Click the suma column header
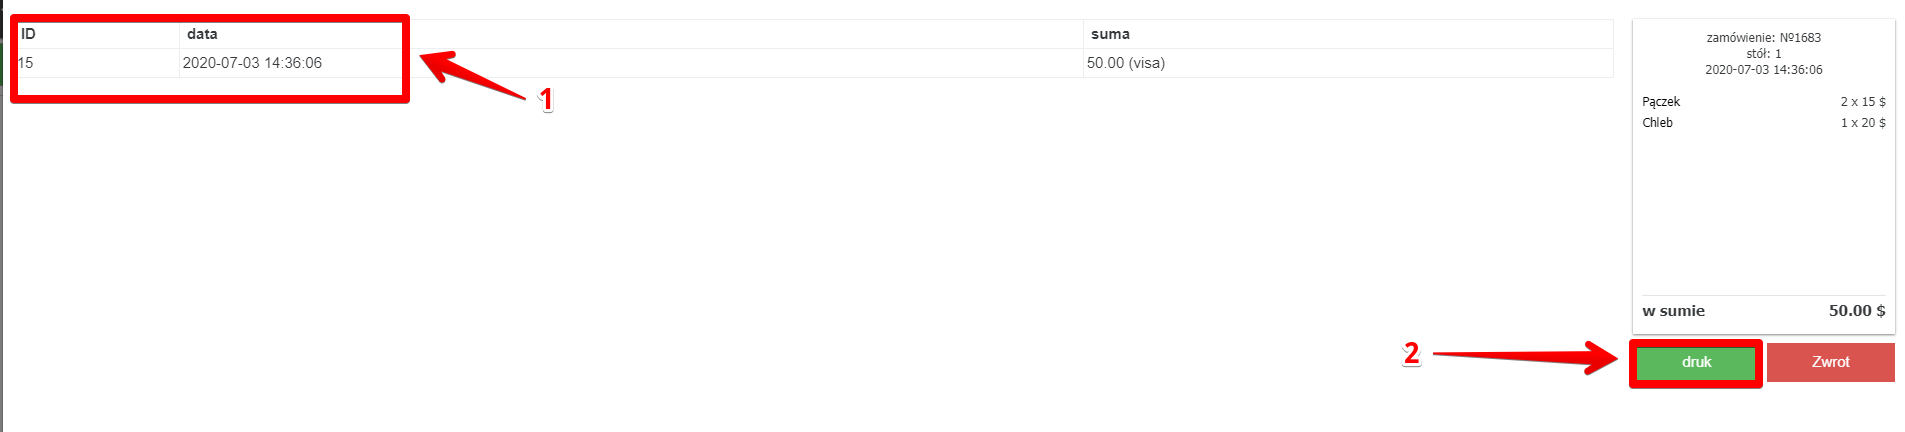The width and height of the screenshot is (1905, 432). click(1110, 34)
